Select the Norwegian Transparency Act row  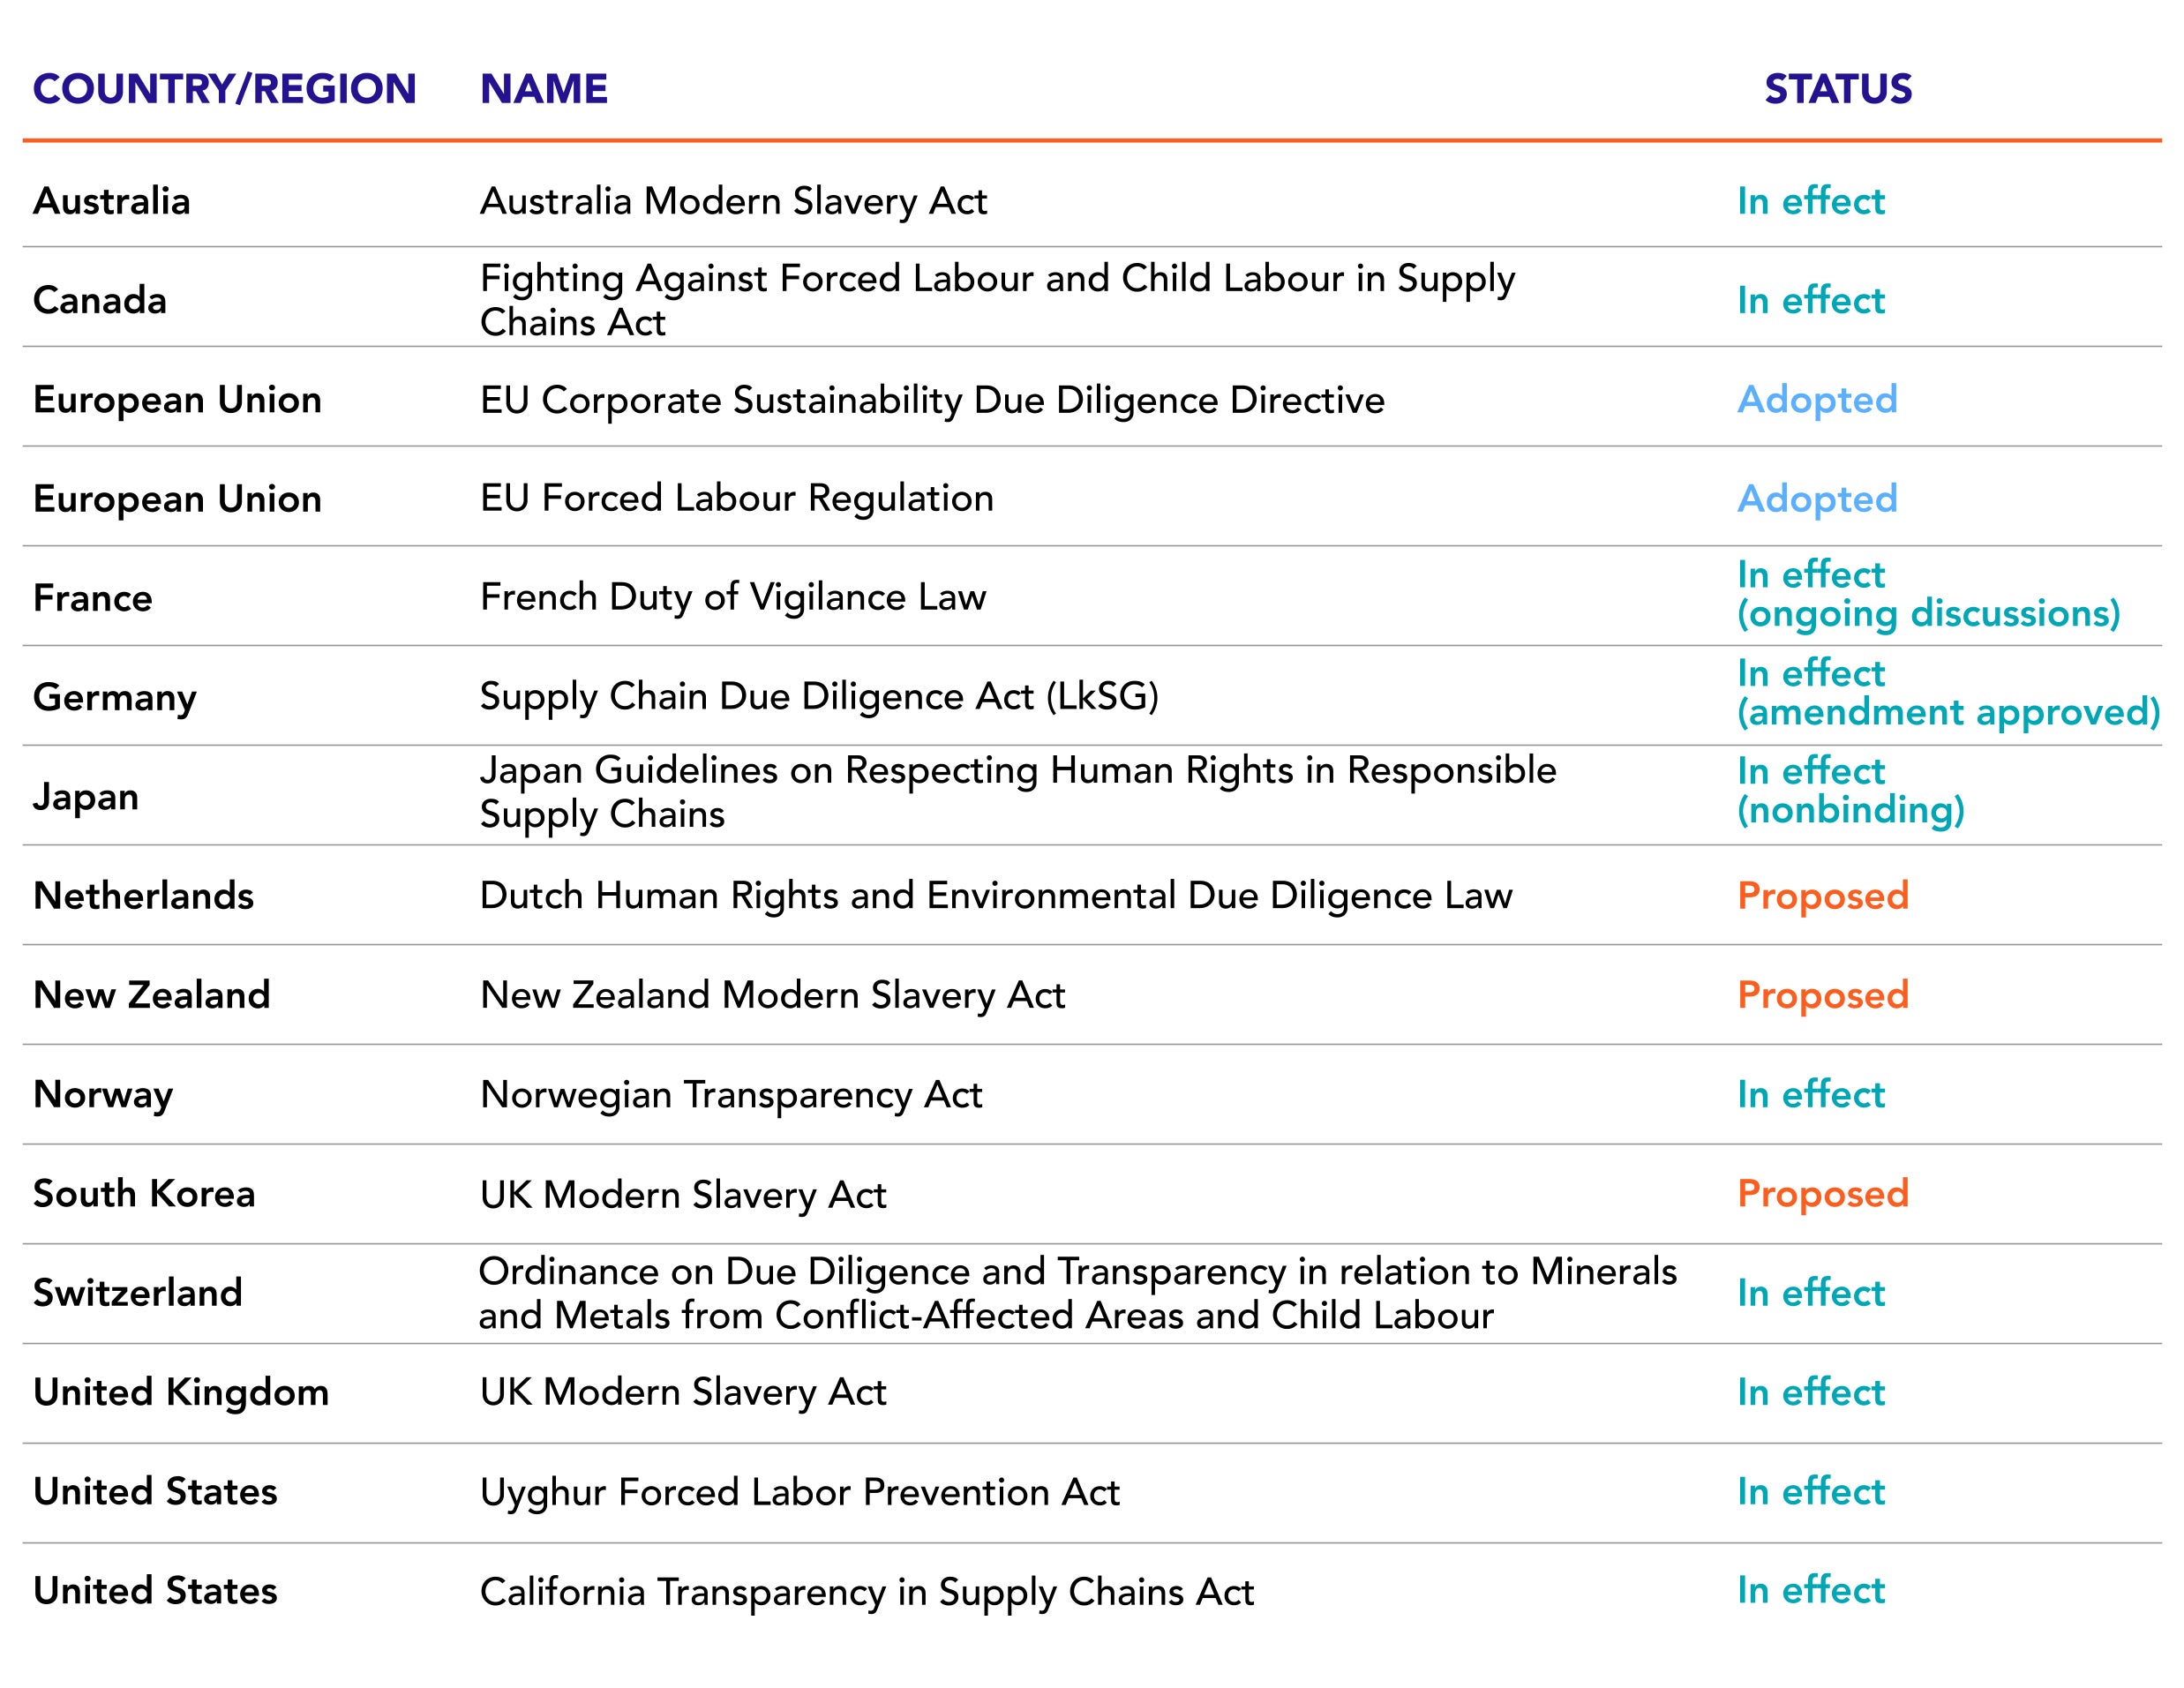(x=730, y=1094)
